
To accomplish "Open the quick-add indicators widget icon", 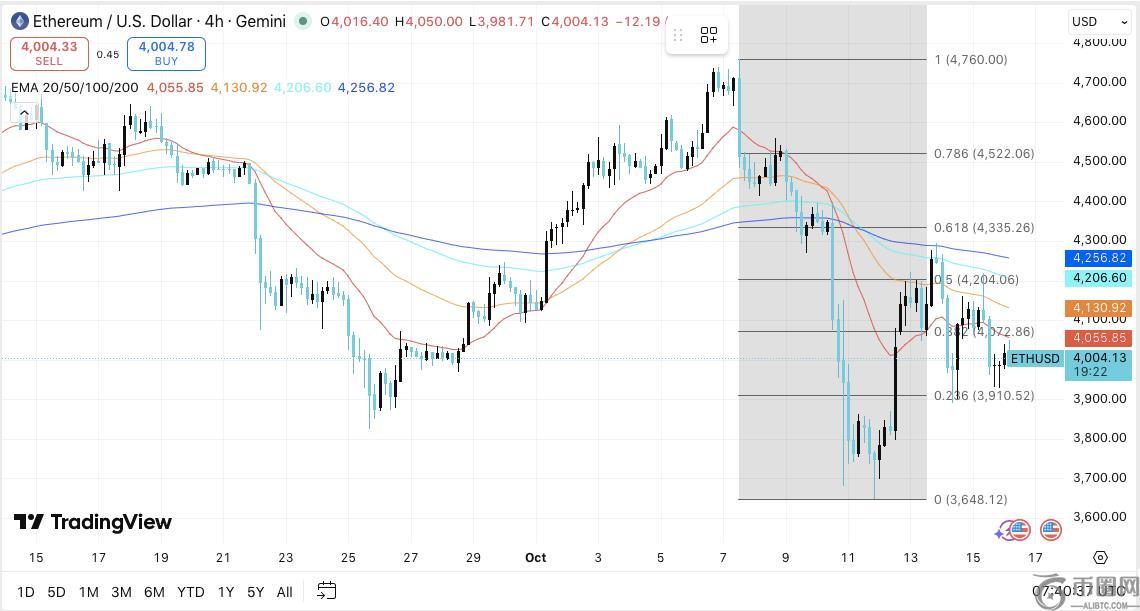I will pyautogui.click(x=709, y=36).
